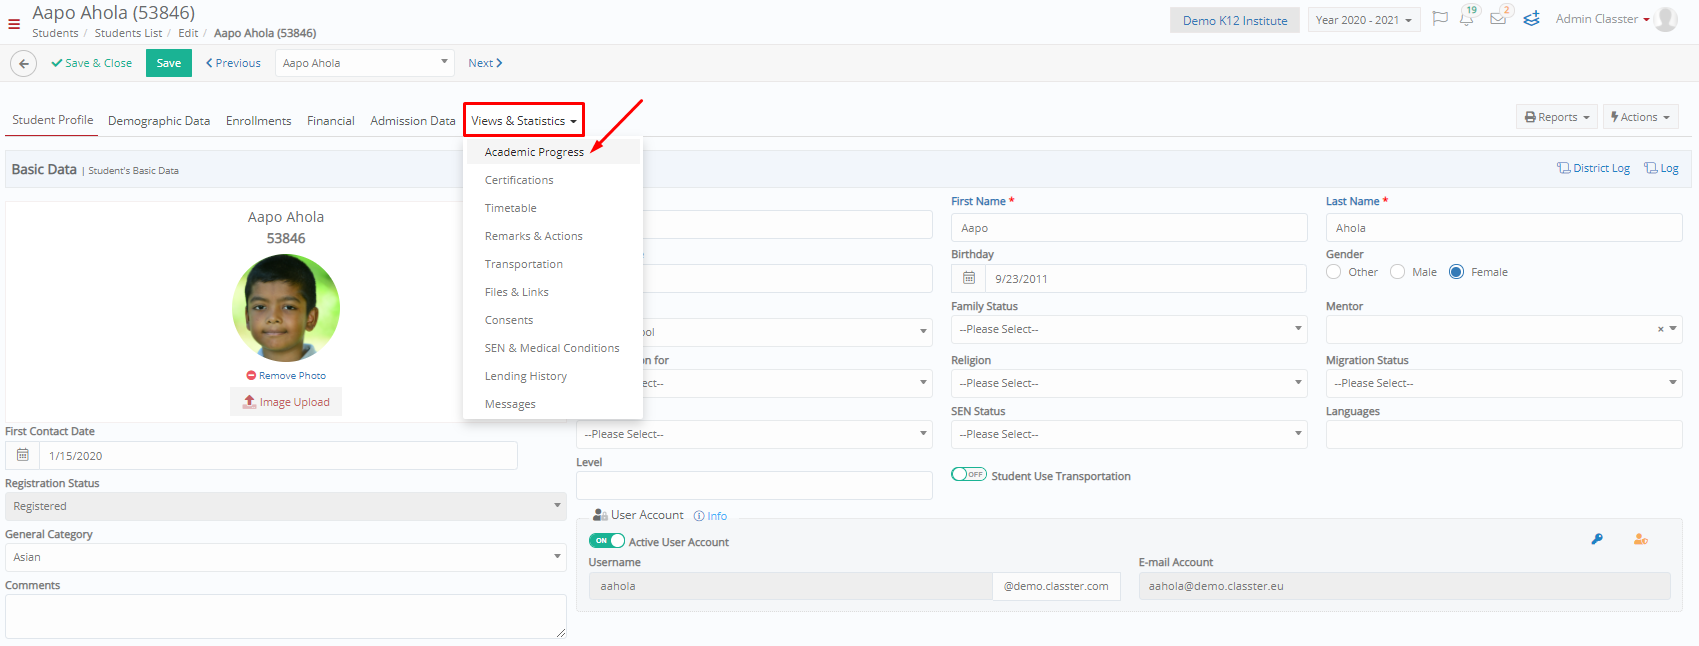The width and height of the screenshot is (1699, 646).
Task: Select Messages menu item
Action: point(553,404)
